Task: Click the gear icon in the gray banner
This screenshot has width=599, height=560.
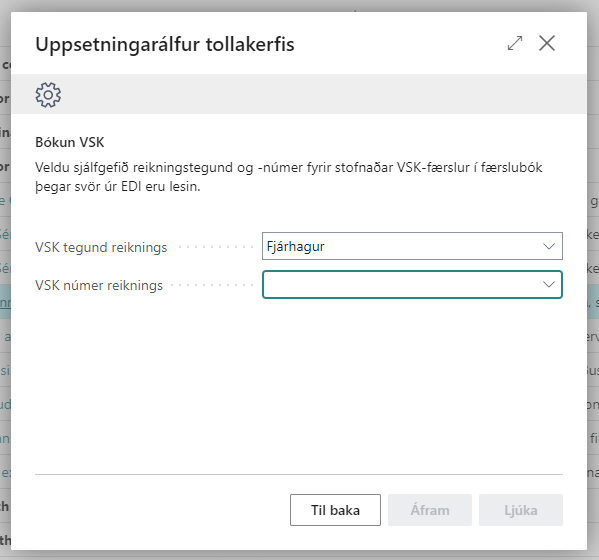Action: pos(48,94)
